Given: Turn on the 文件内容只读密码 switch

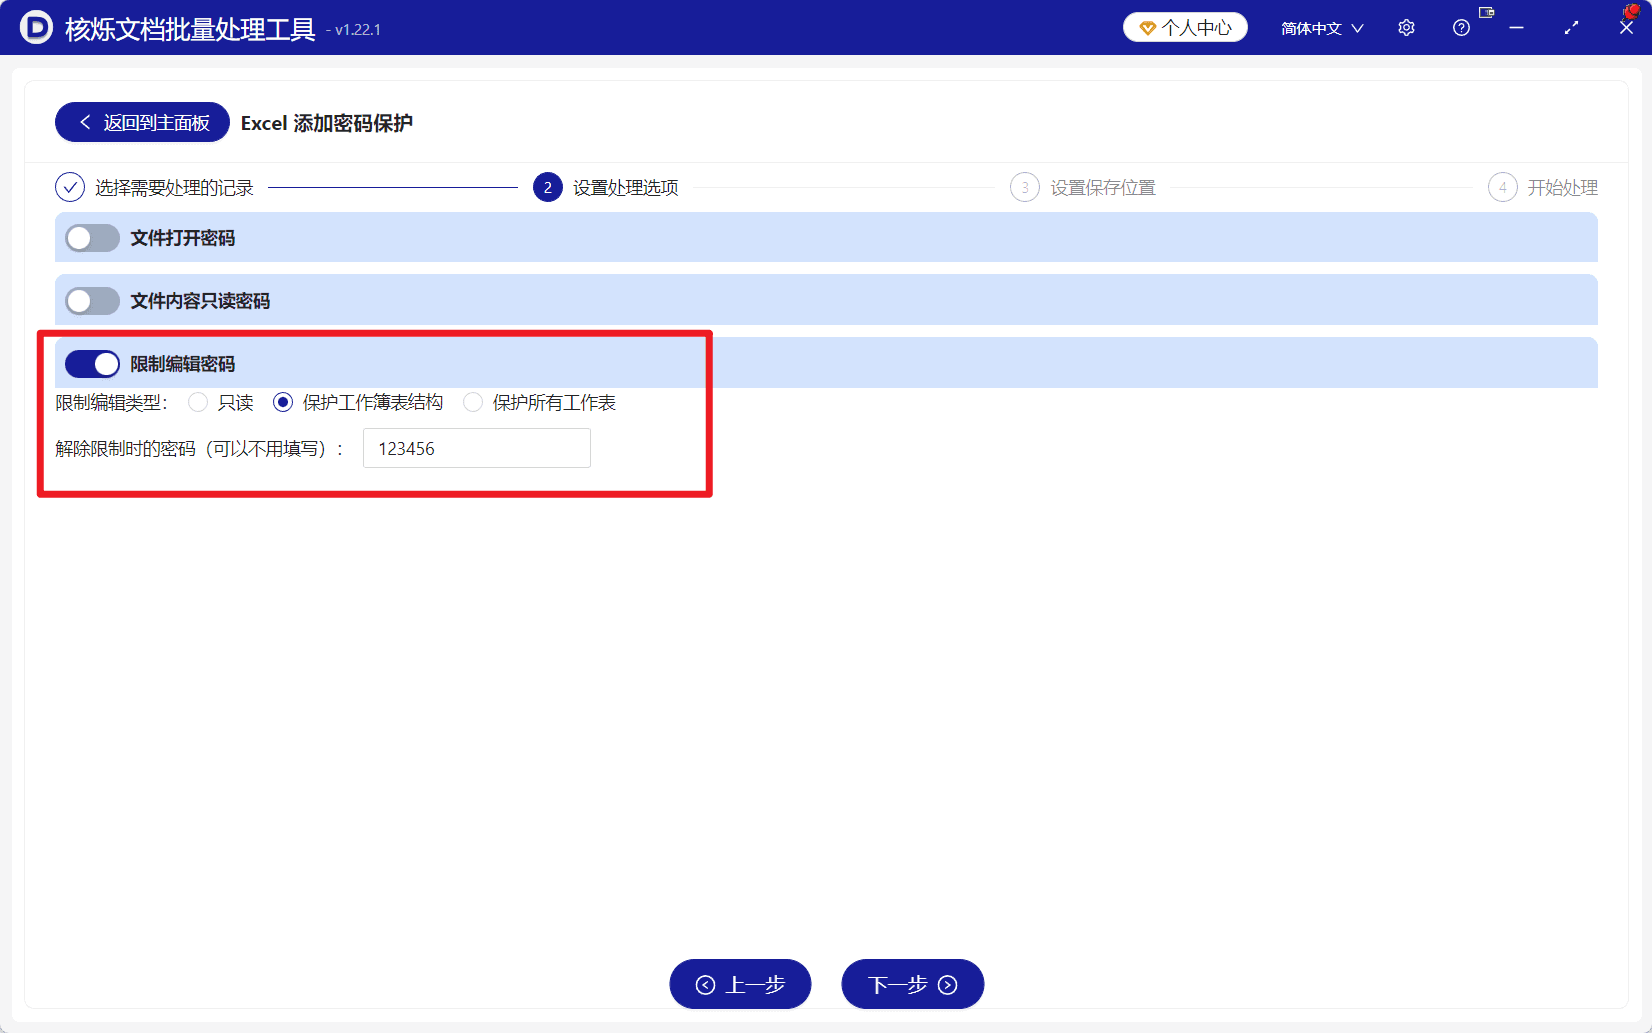Looking at the screenshot, I should pos(92,300).
